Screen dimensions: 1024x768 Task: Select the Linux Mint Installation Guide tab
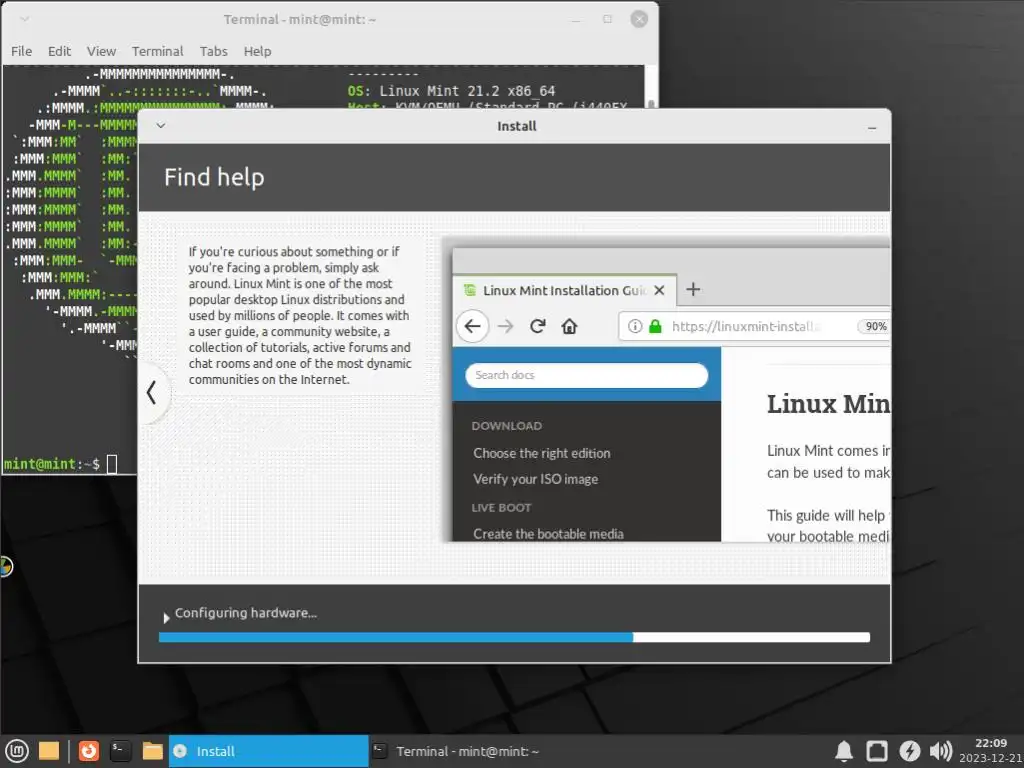pyautogui.click(x=565, y=290)
